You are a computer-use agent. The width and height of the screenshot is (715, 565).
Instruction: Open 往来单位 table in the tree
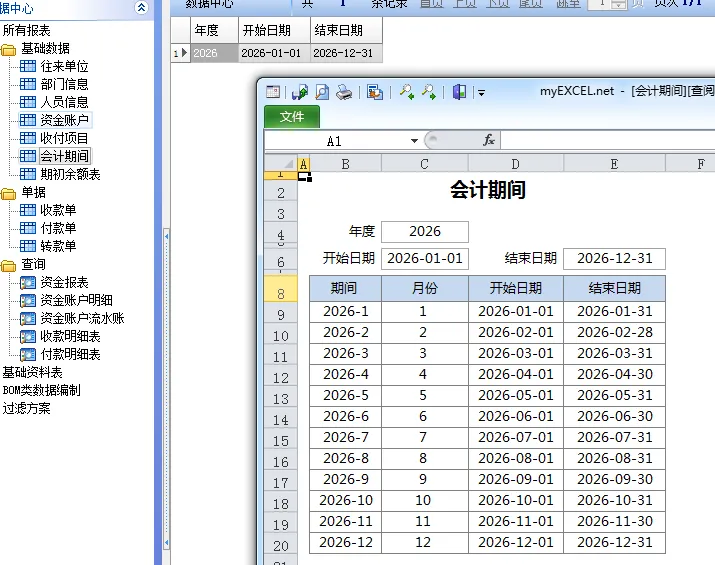coord(64,67)
